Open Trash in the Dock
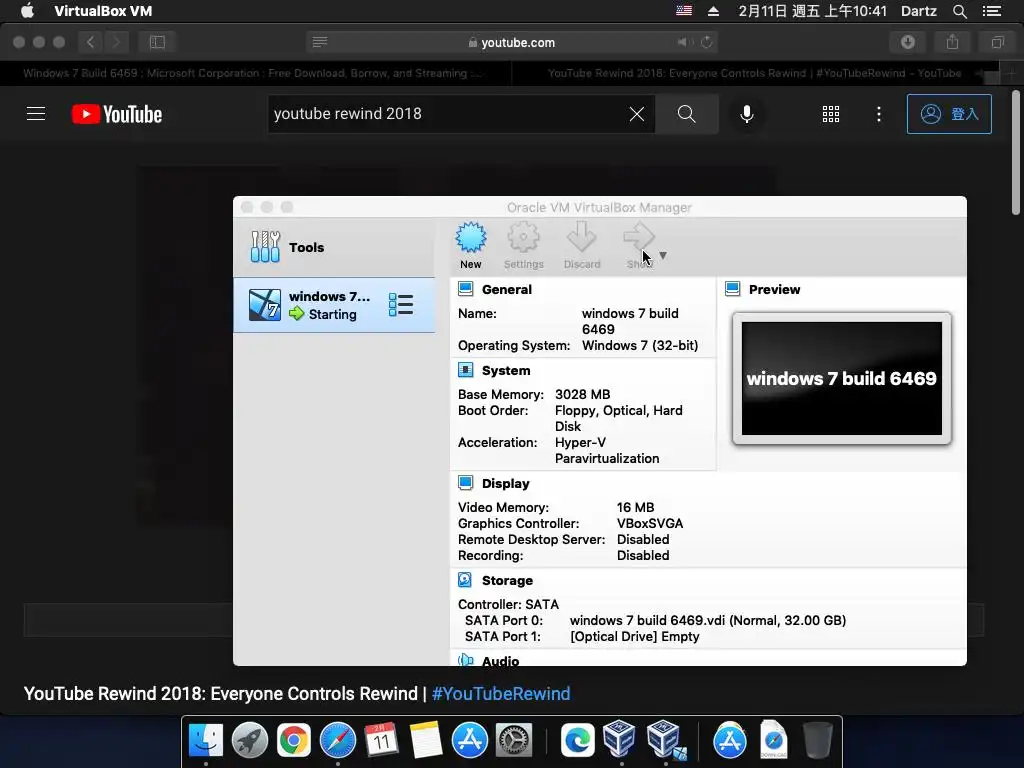This screenshot has width=1024, height=768. pyautogui.click(x=817, y=741)
